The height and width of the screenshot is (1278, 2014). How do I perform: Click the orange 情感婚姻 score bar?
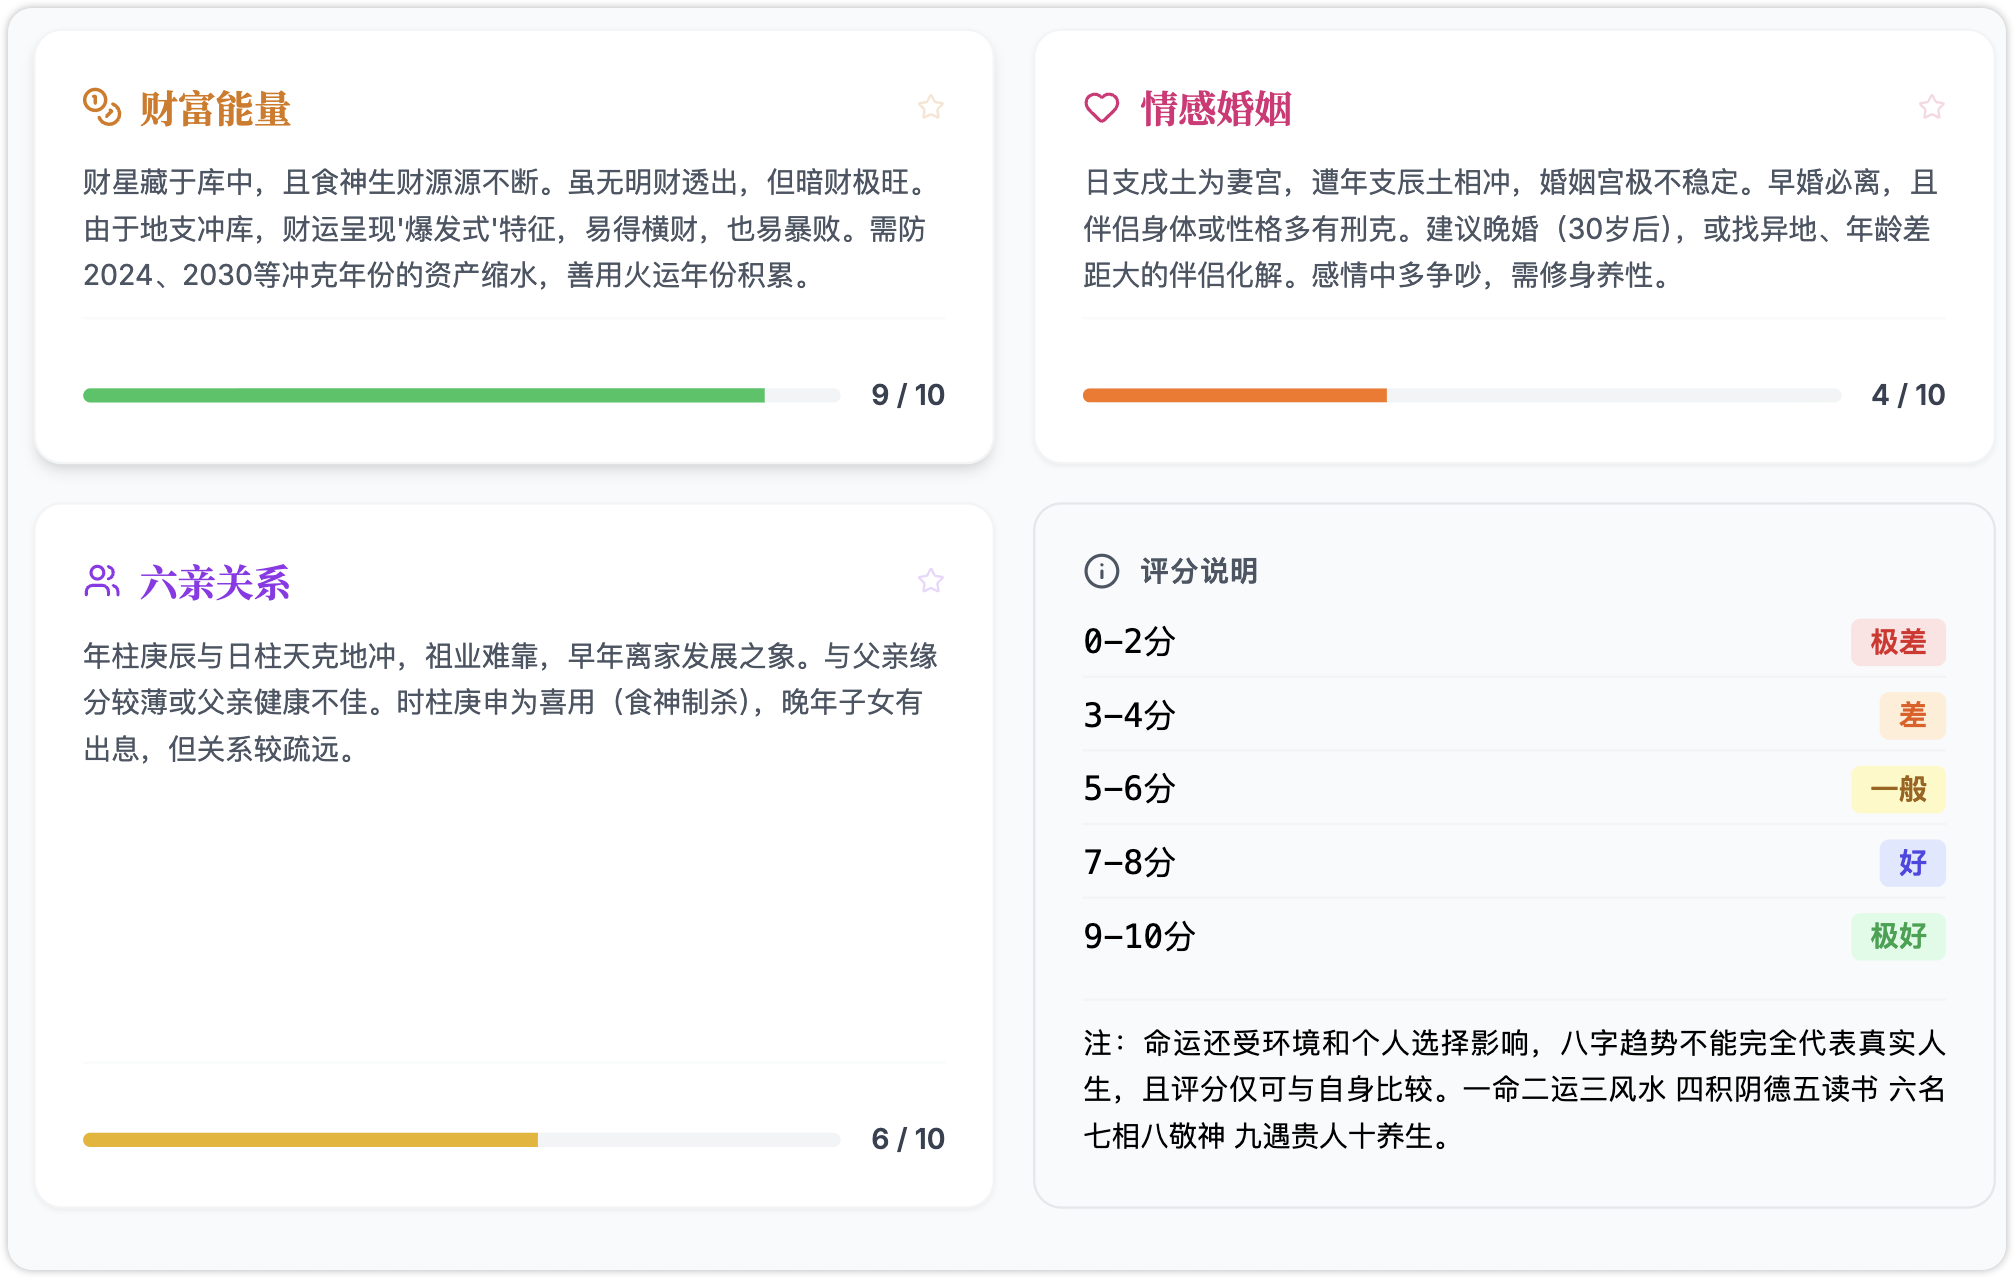(1235, 395)
